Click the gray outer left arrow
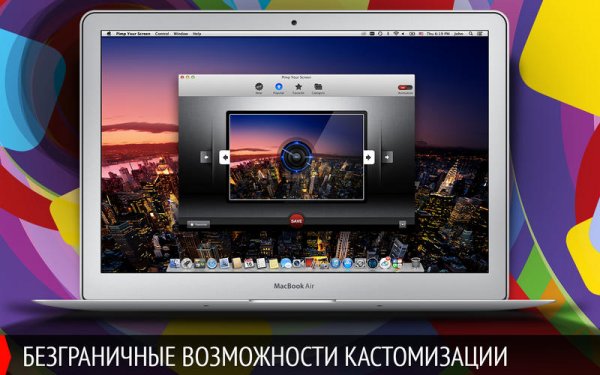The image size is (600, 375). (x=205, y=157)
